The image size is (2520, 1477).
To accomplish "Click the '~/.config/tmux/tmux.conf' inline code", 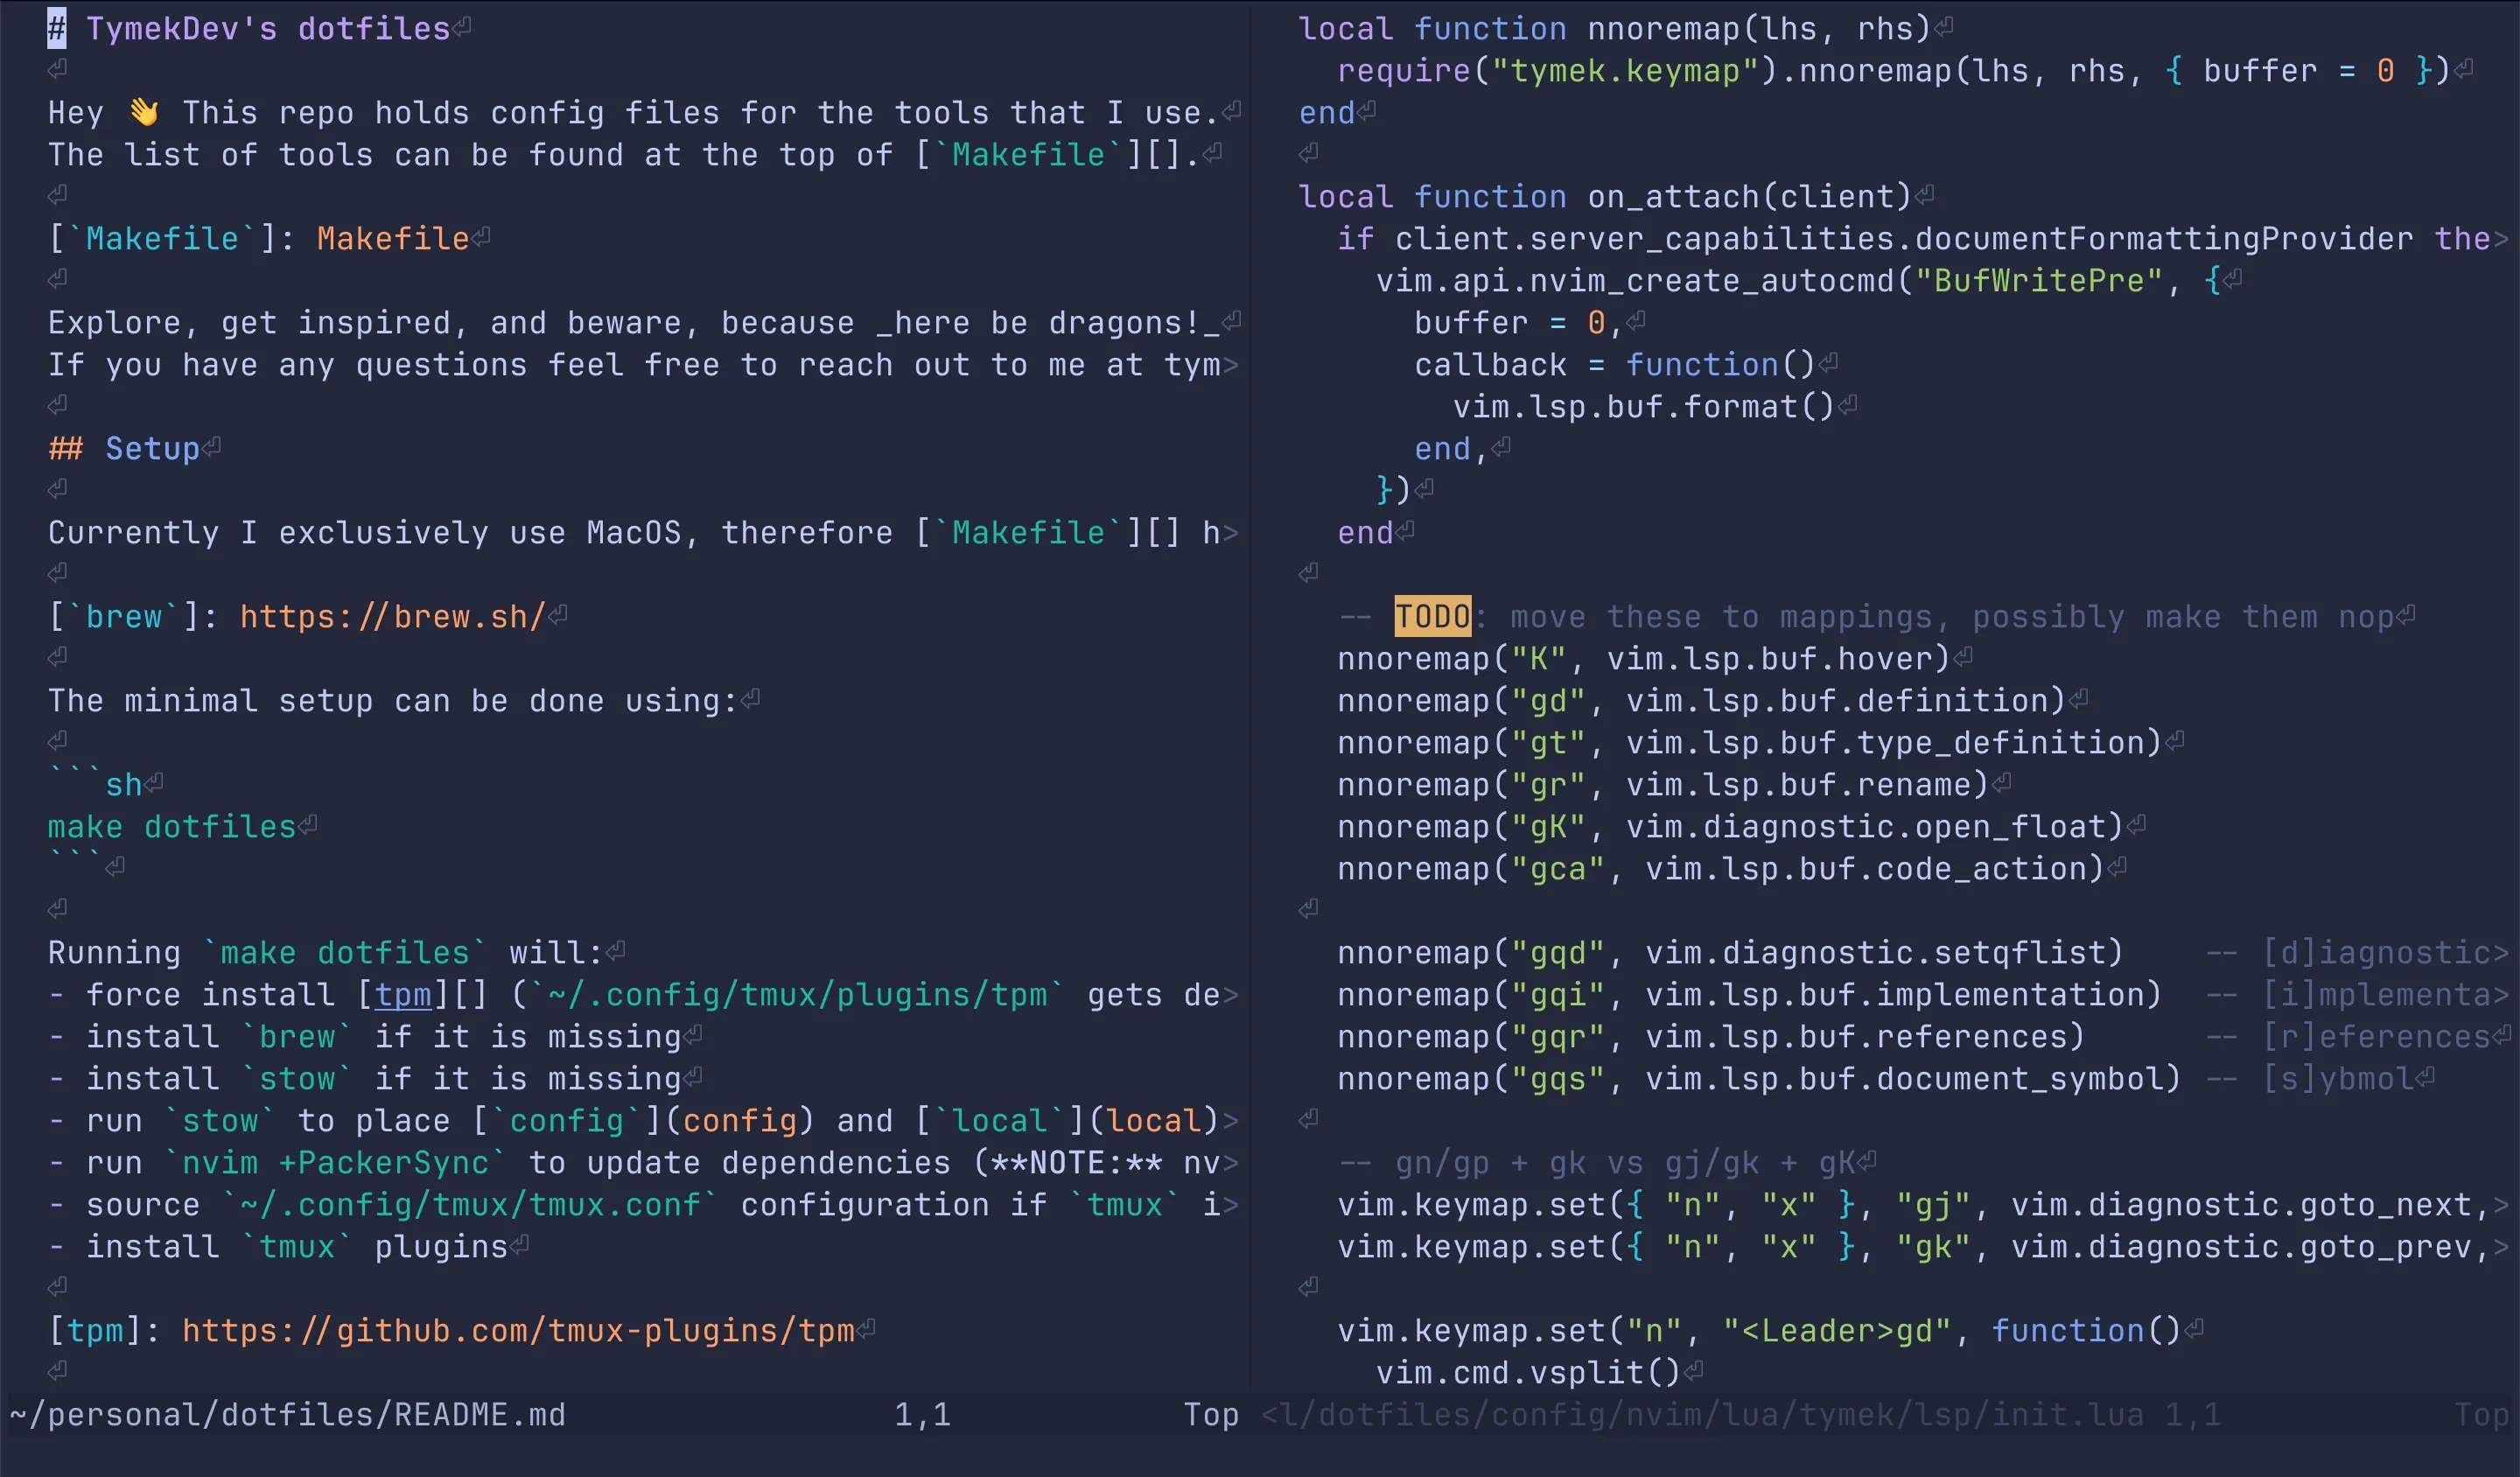I will point(470,1205).
